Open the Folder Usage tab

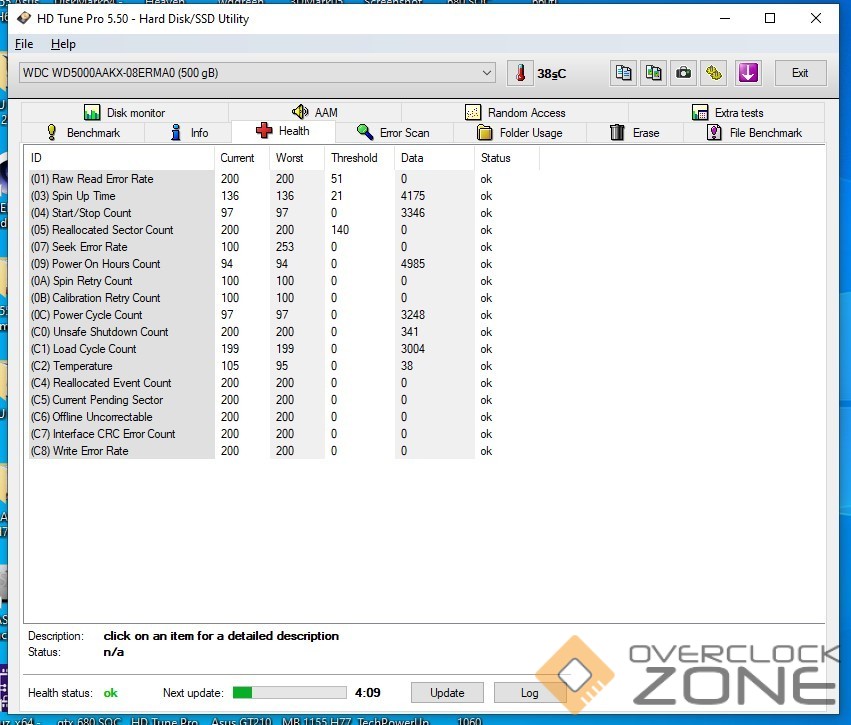point(519,132)
